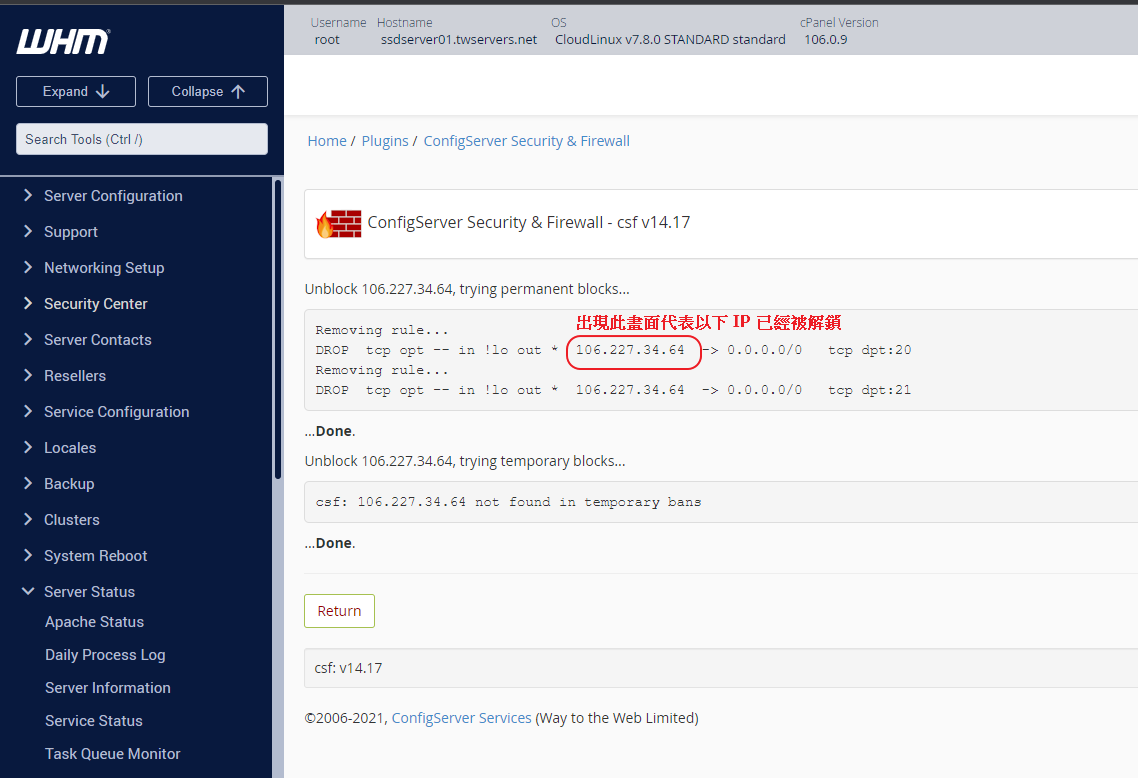Click the Collapse all menus button
1138x778 pixels.
pyautogui.click(x=208, y=91)
